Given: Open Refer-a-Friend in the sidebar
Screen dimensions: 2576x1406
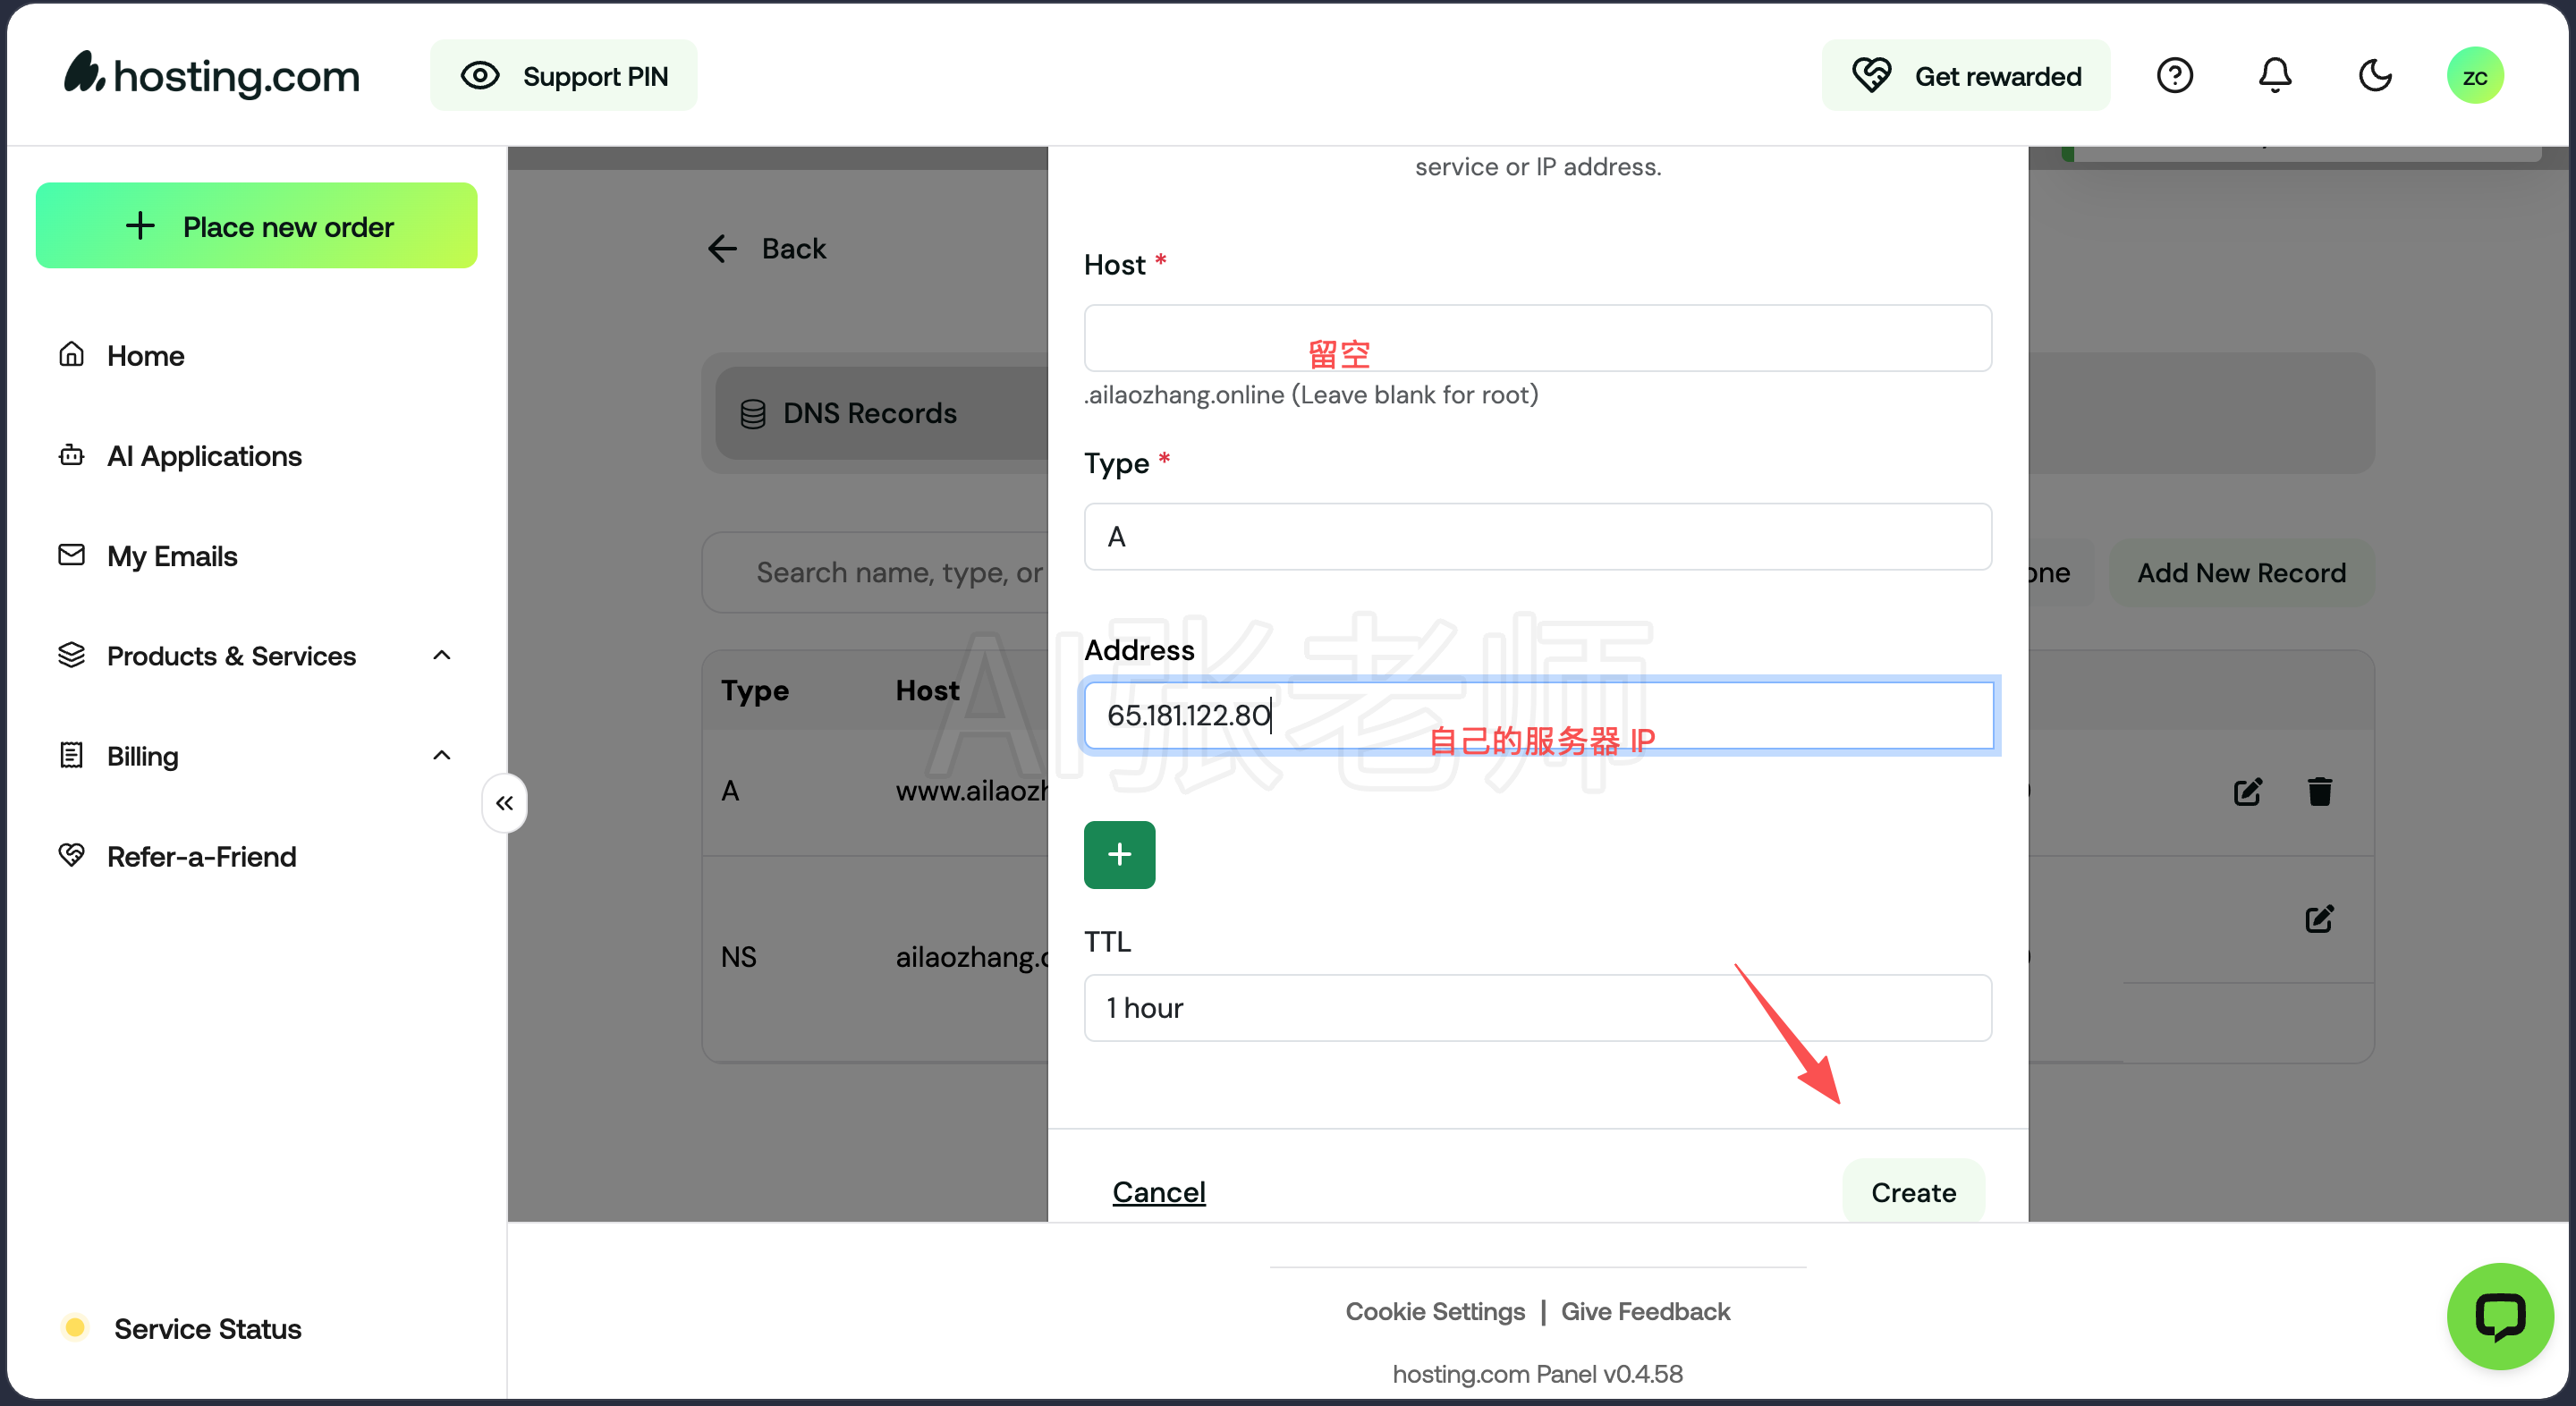Looking at the screenshot, I should 202,856.
